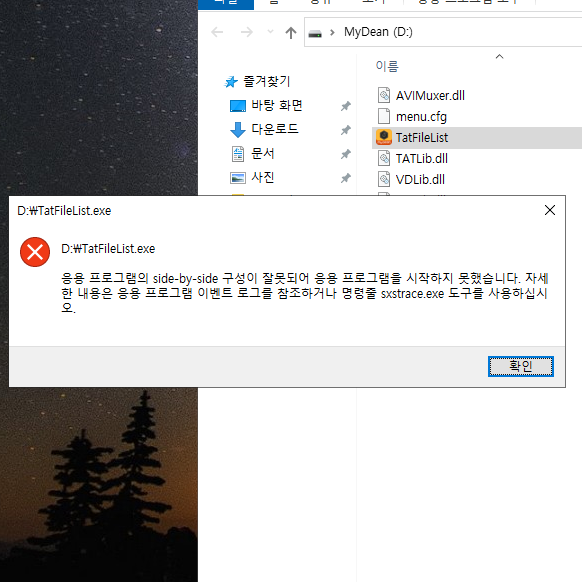Click the VDLib.dll file icon
This screenshot has width=582, height=582.
[384, 179]
